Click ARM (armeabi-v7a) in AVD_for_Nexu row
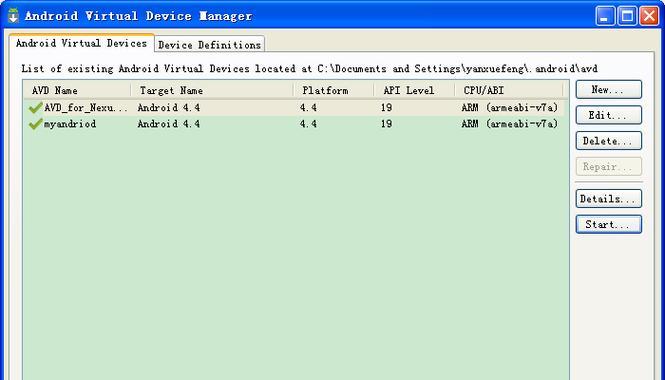The height and width of the screenshot is (380, 665). 510,108
